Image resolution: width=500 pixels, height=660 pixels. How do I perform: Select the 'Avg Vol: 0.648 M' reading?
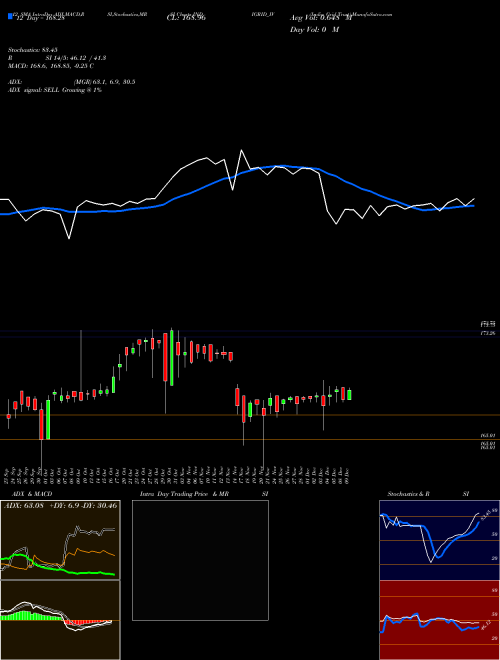pyautogui.click(x=321, y=18)
